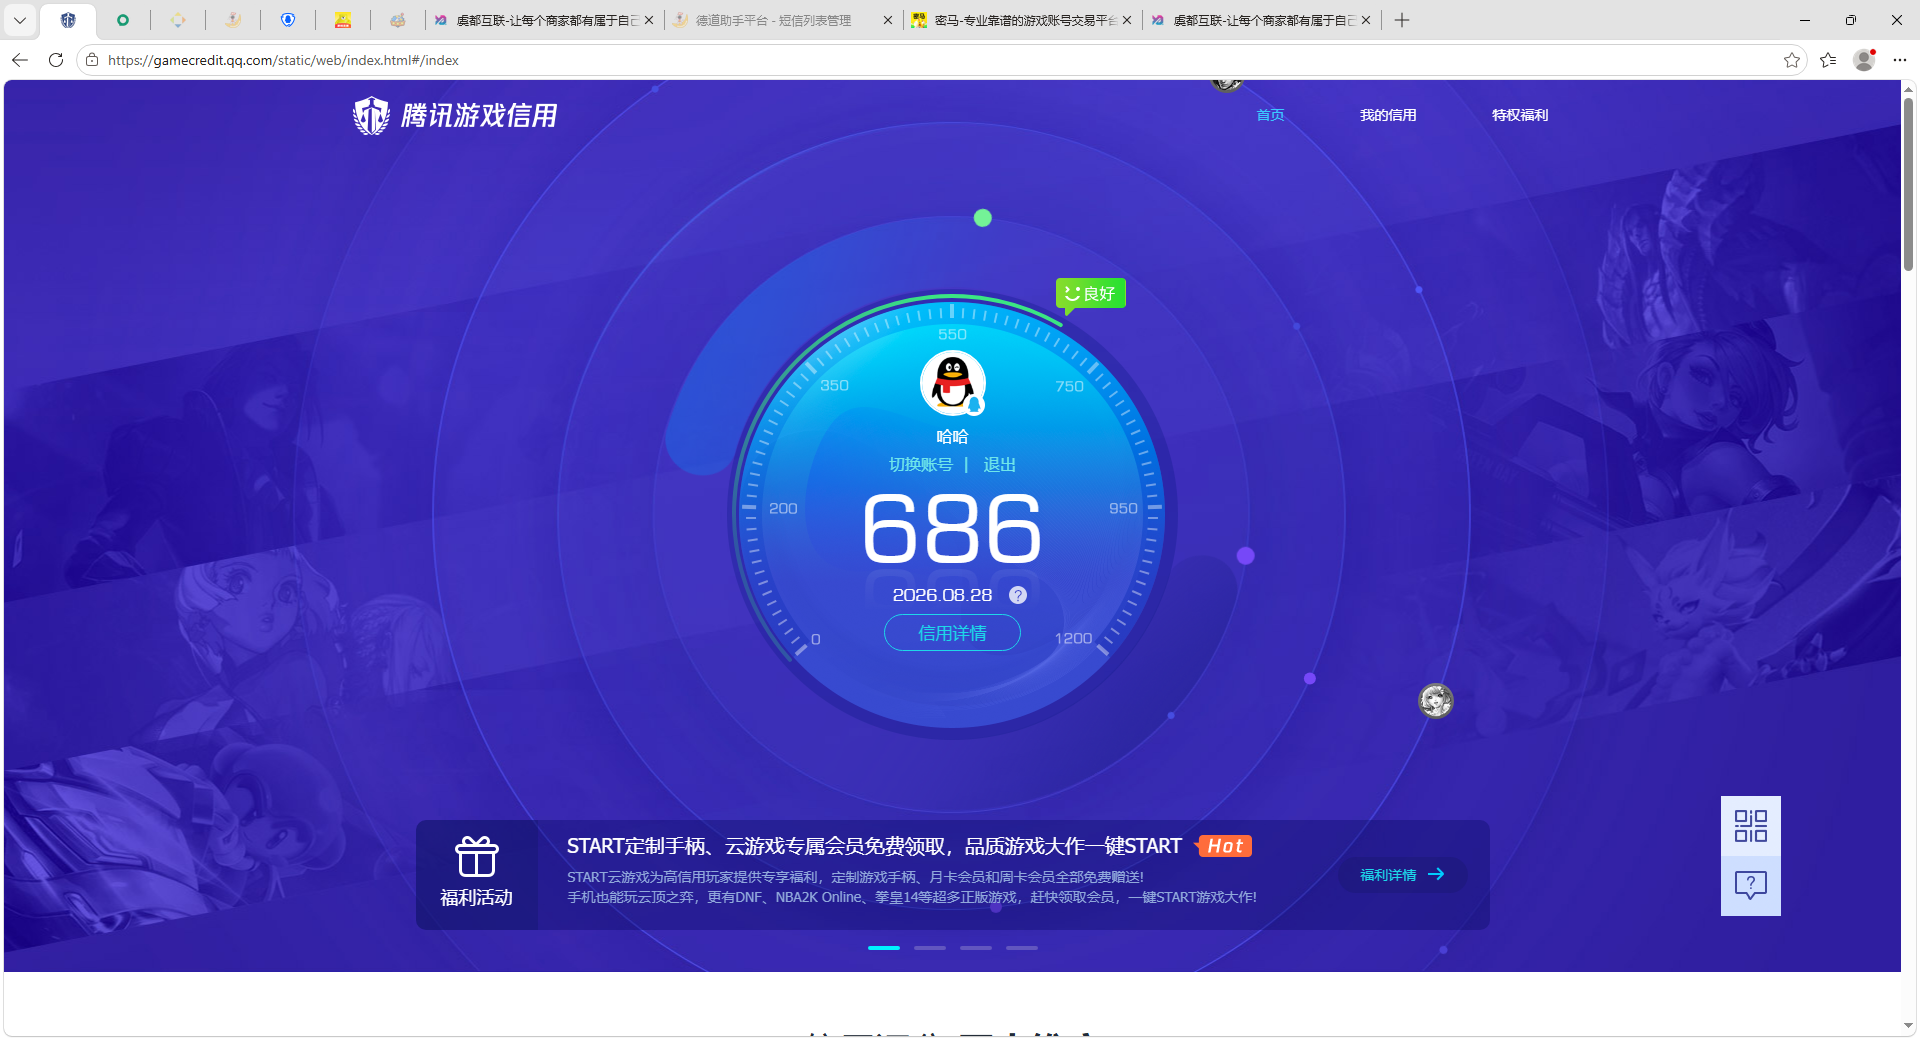Click the START定制手柄 banner headline
This screenshot has height=1040, width=1920.
click(874, 846)
